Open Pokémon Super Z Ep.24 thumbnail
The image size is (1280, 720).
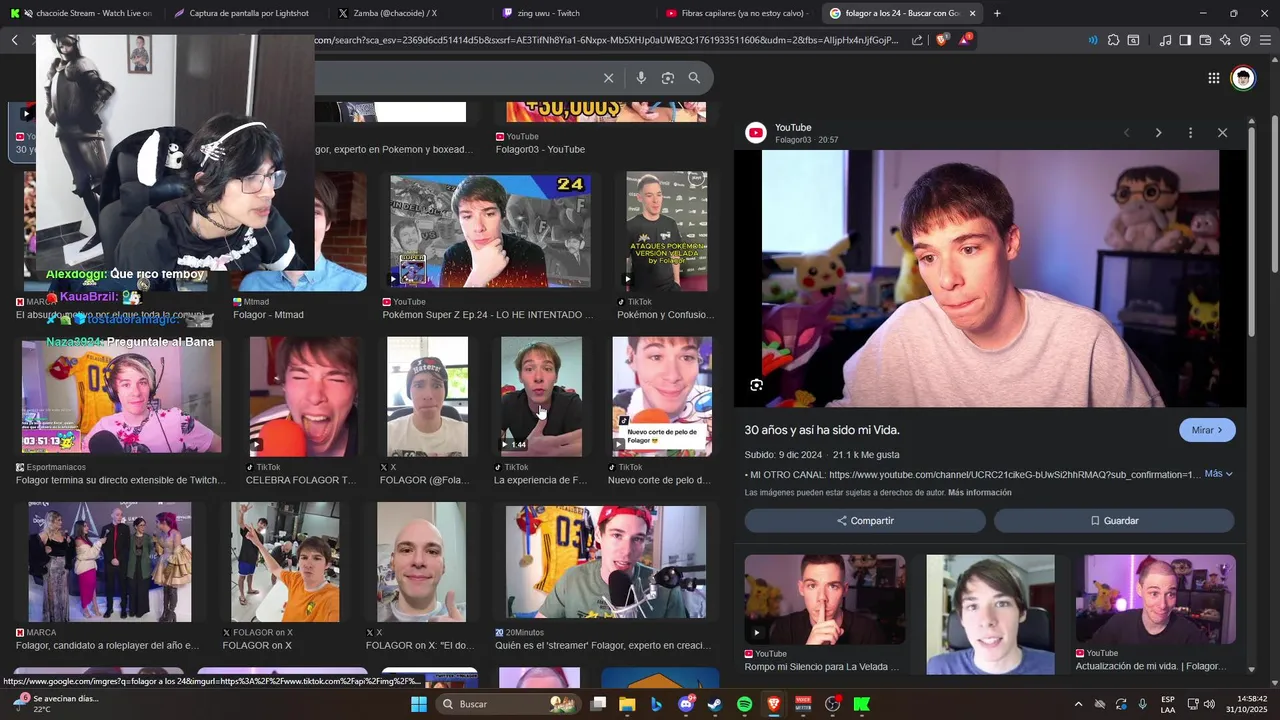[490, 230]
